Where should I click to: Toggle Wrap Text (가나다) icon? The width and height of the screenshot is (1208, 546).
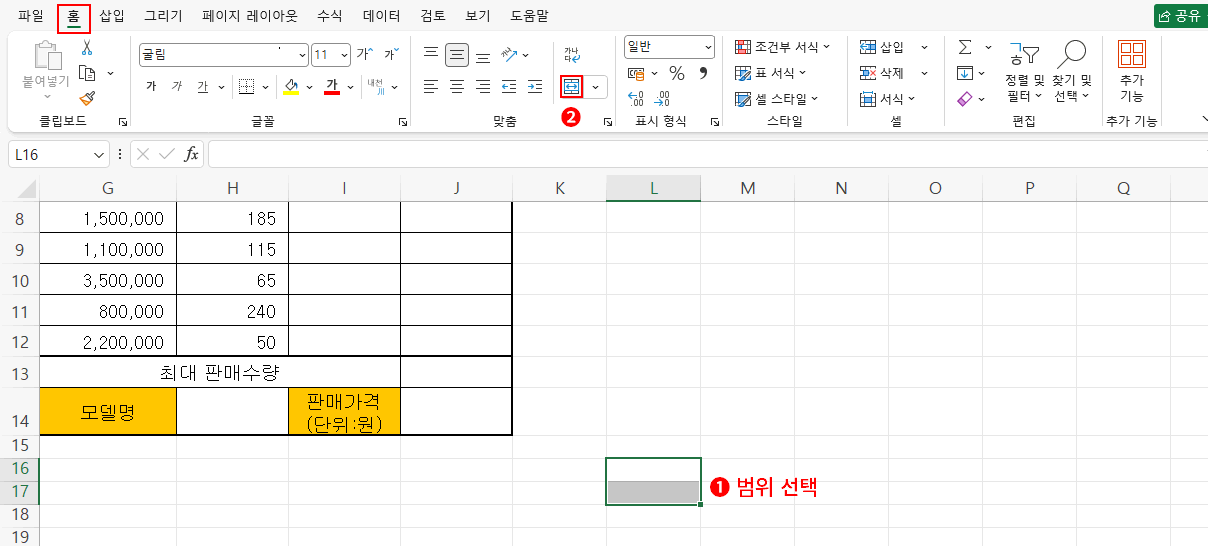(571, 54)
